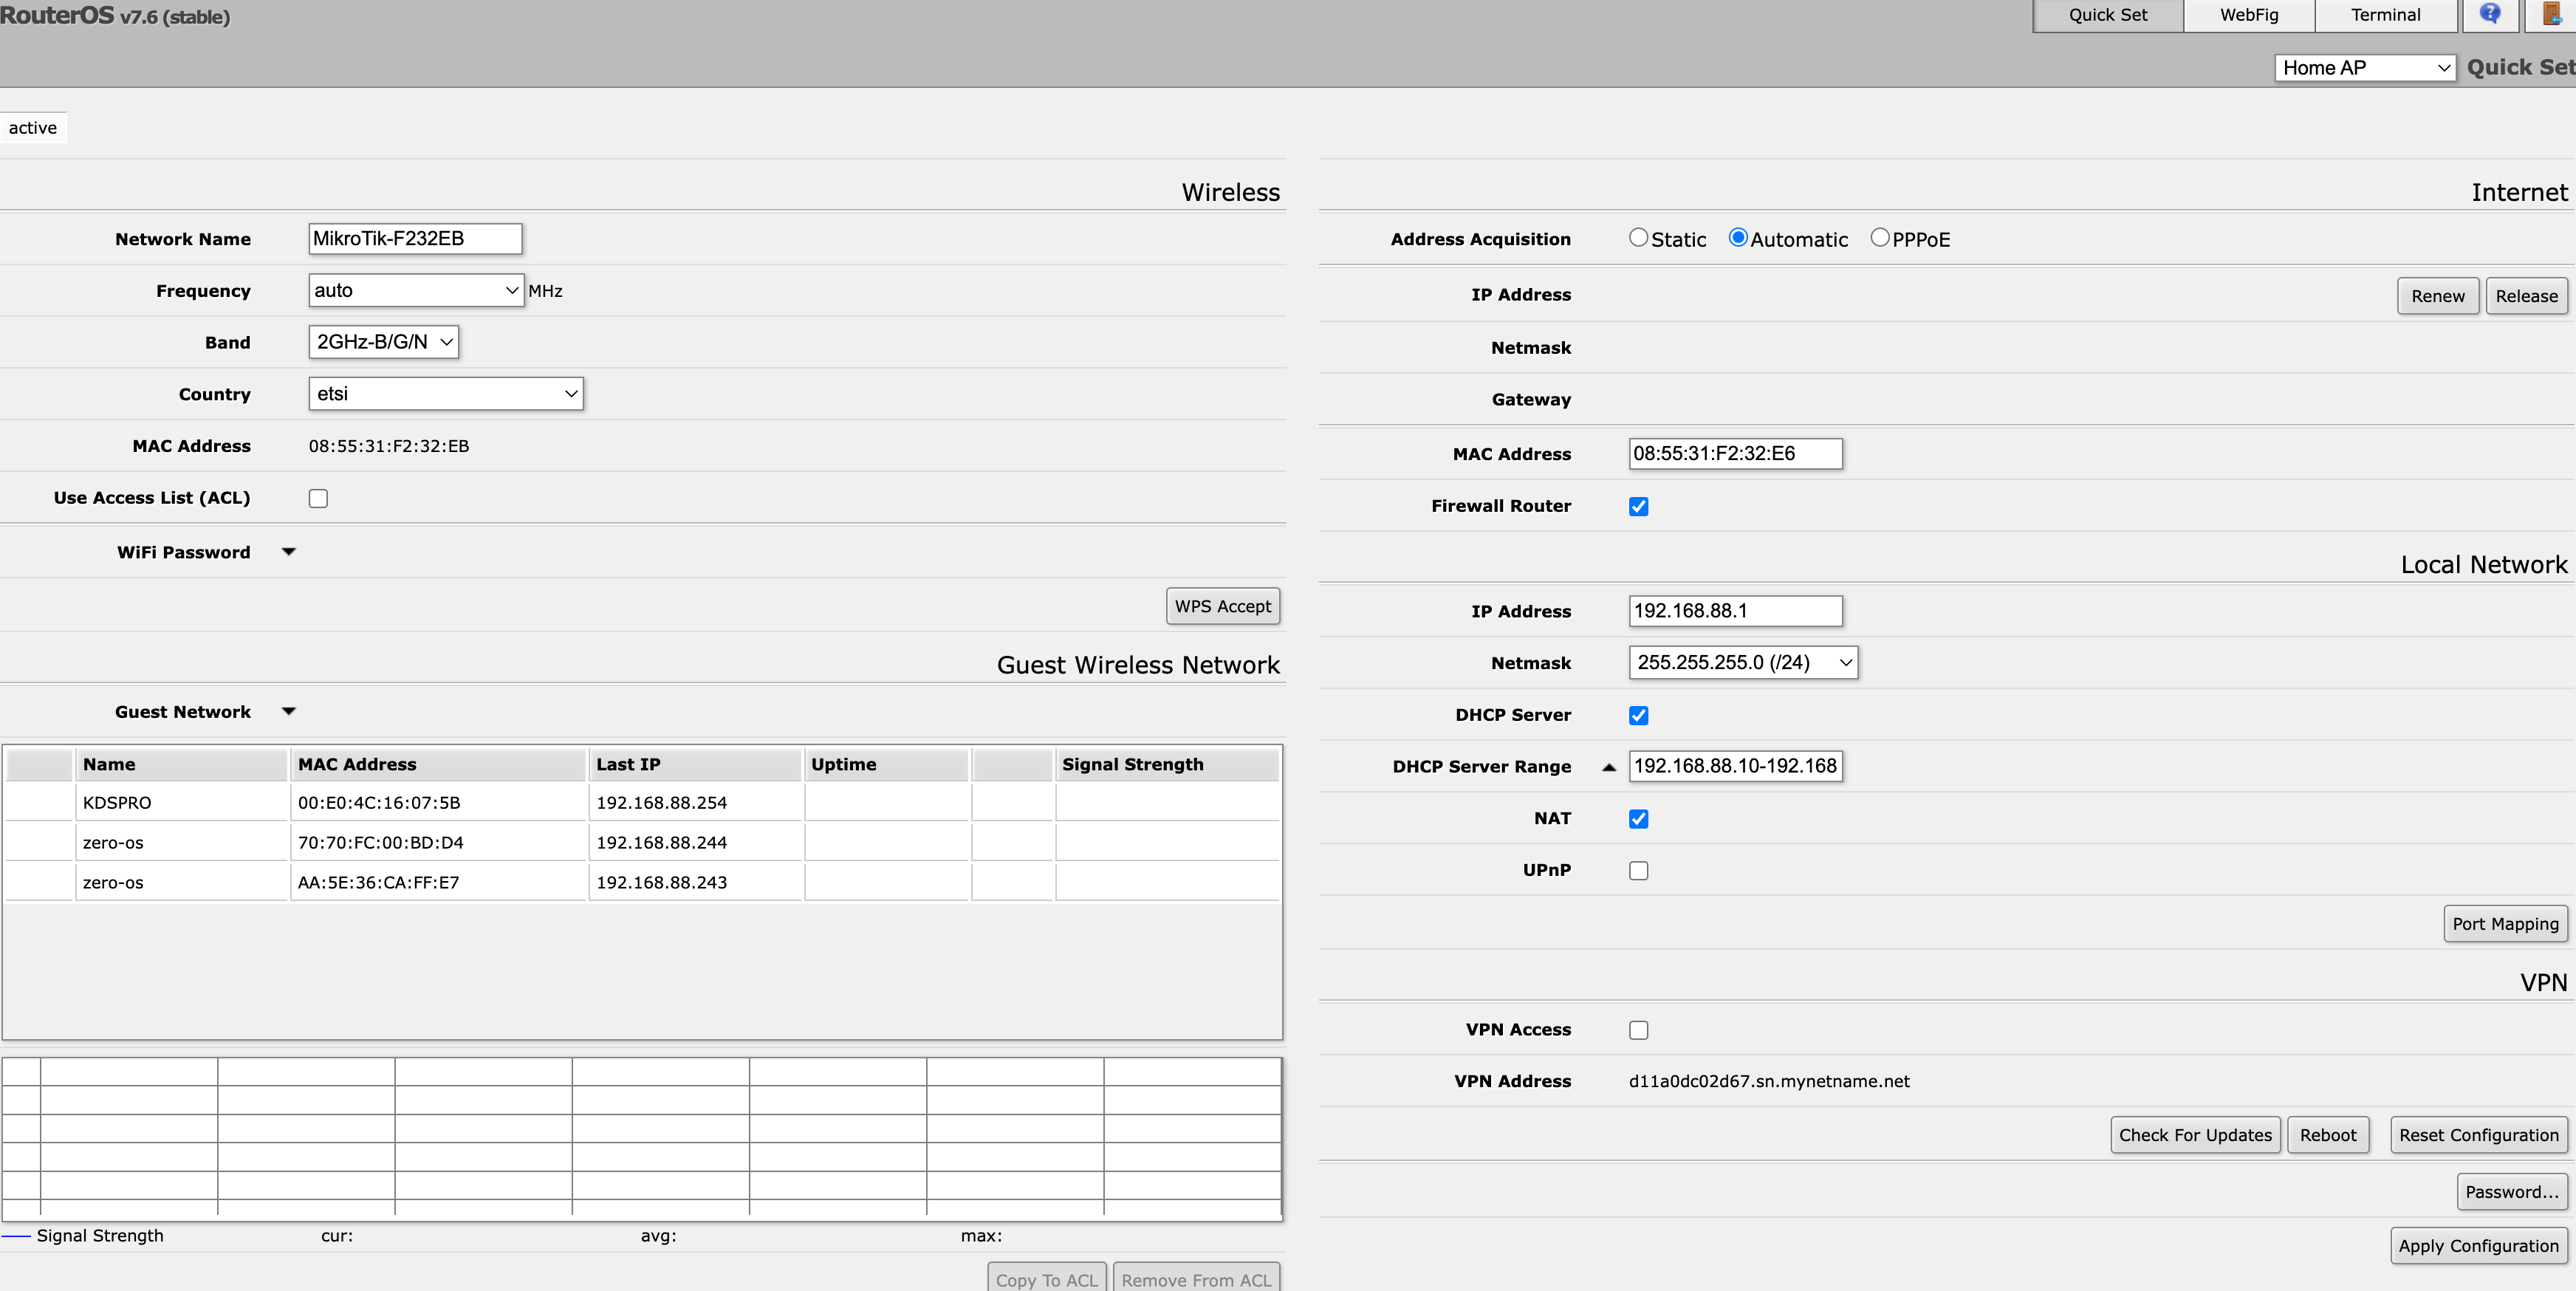Open the Country etsi dropdown

pos(446,394)
